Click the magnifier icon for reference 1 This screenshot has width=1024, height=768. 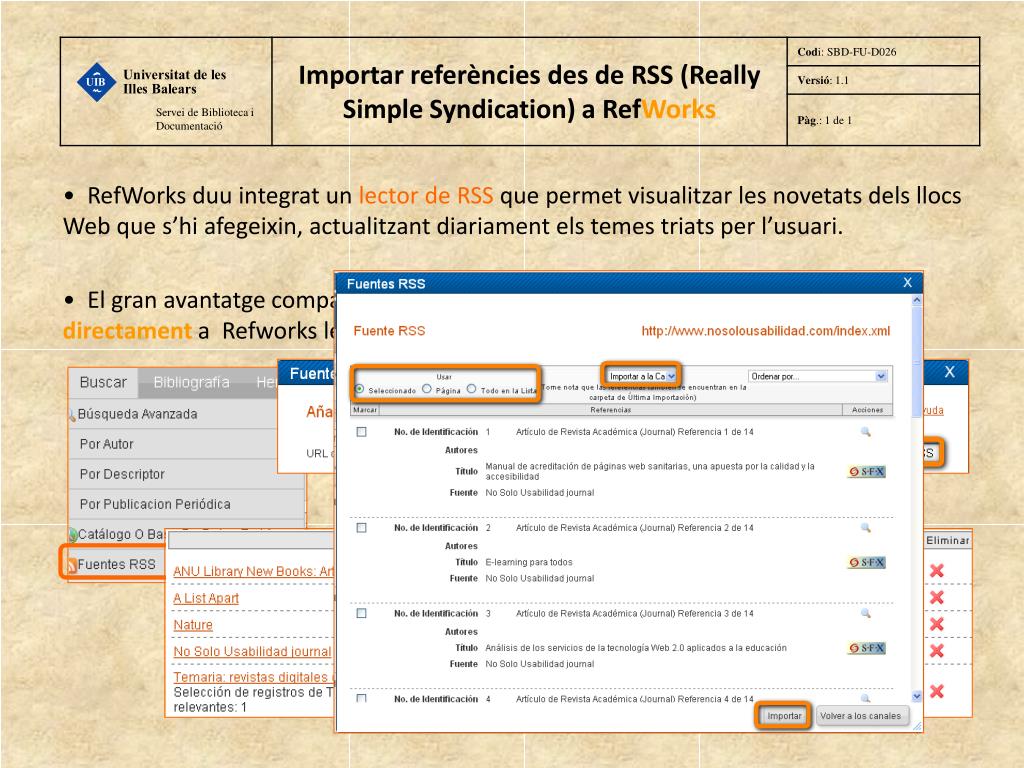pyautogui.click(x=865, y=432)
